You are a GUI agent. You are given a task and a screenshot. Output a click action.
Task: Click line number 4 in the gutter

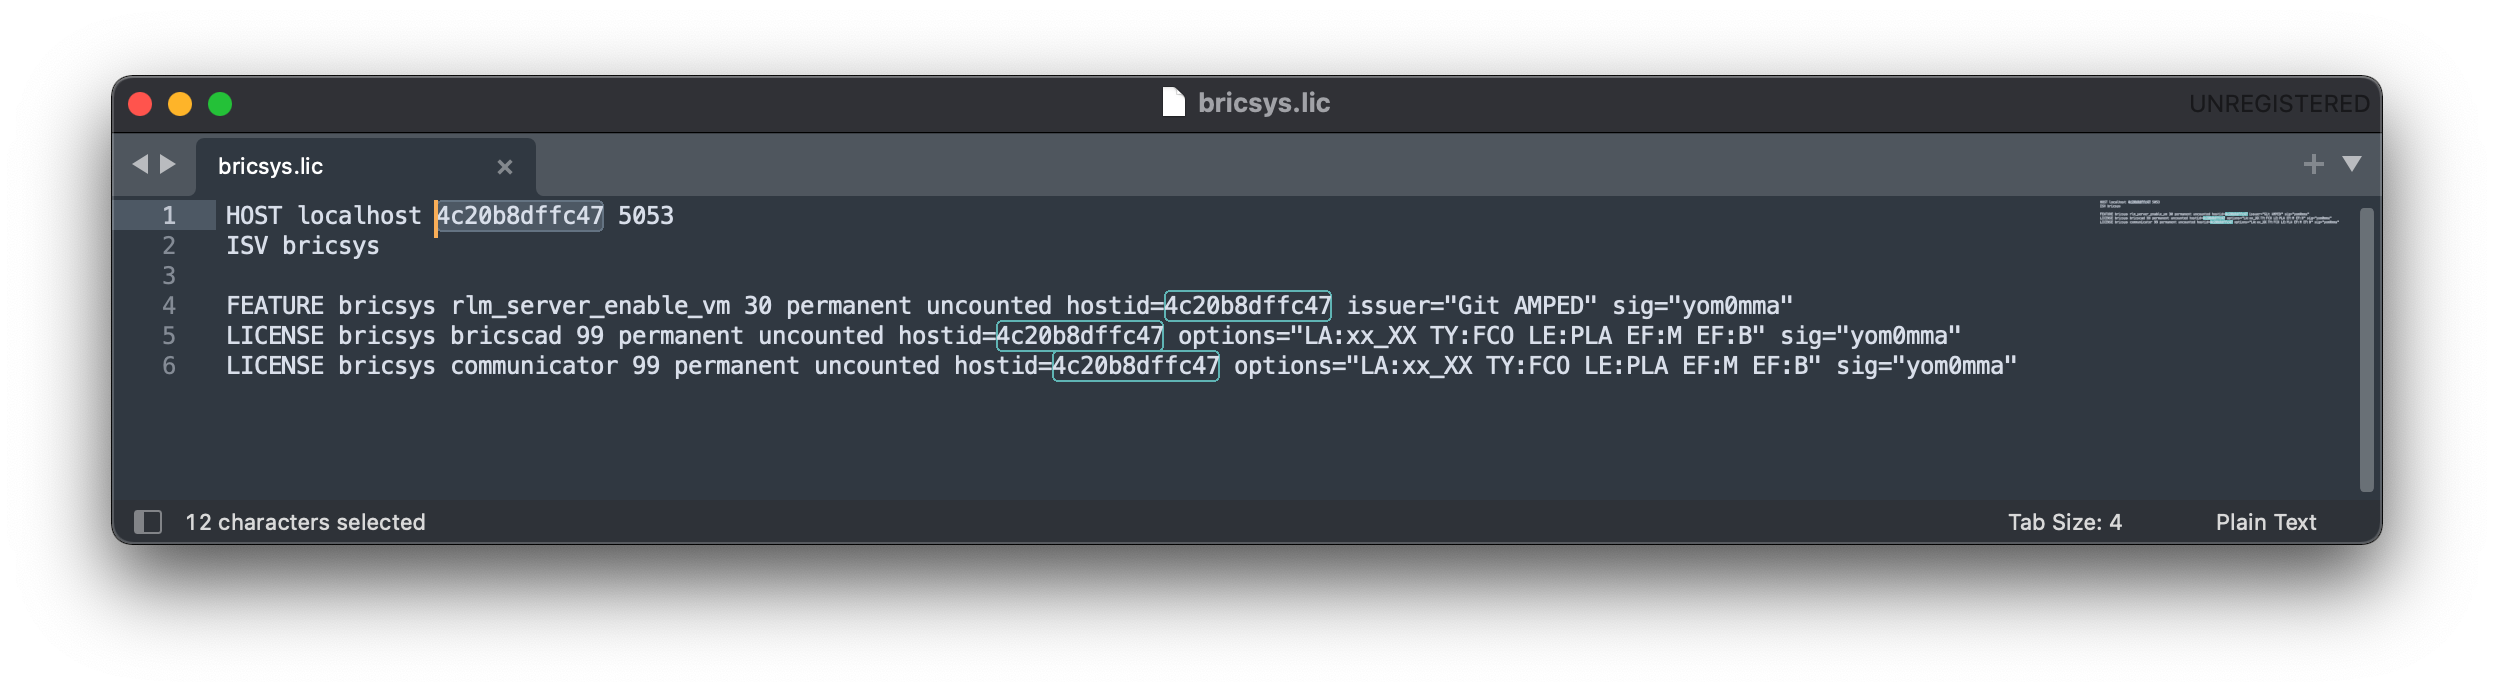click(166, 304)
